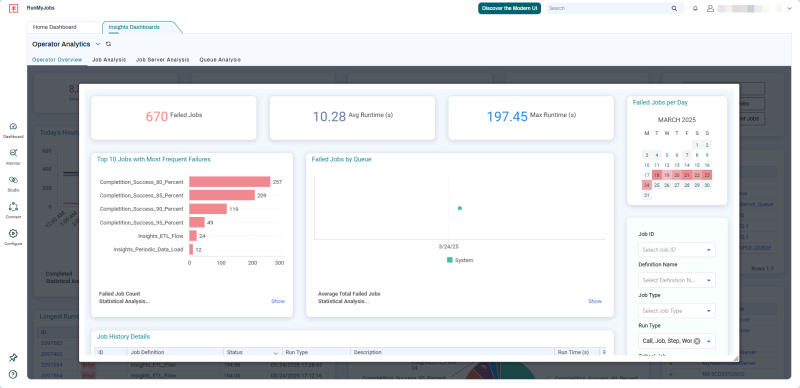Open the help question mark icon
This screenshot has width=800, height=388.
click(13, 374)
